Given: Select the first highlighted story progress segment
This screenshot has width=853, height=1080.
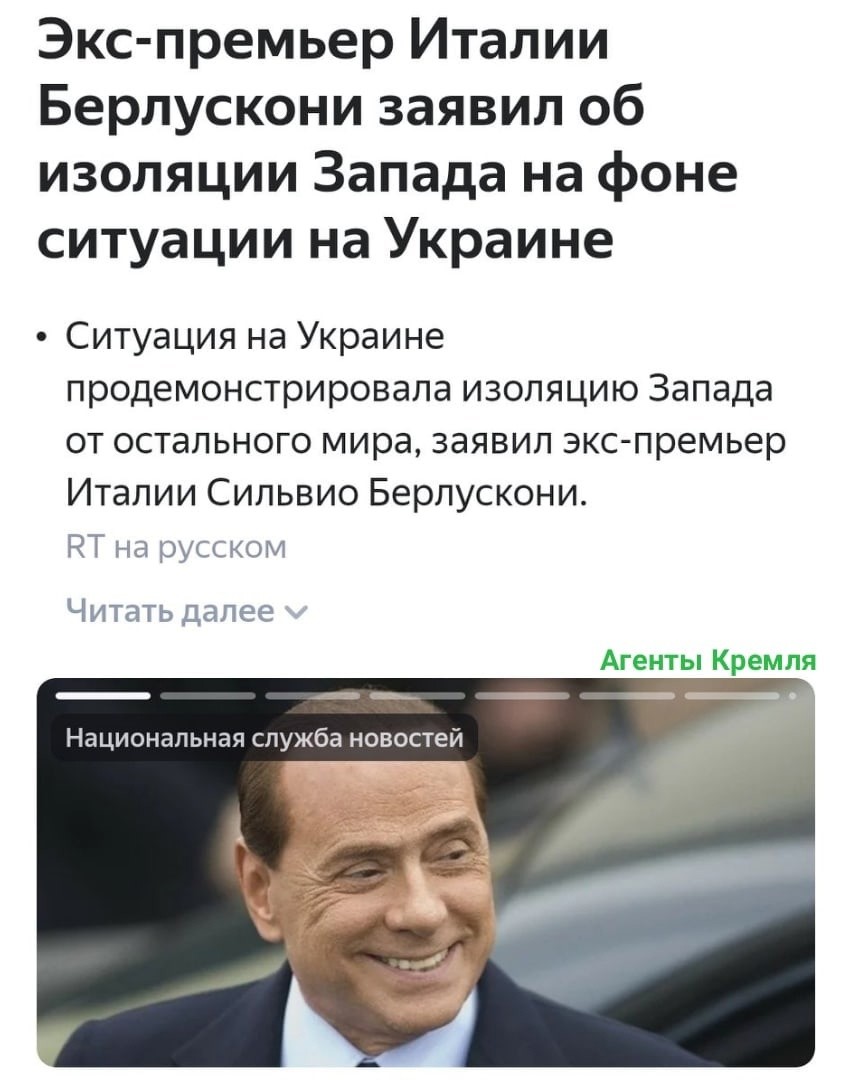Looking at the screenshot, I should (x=101, y=696).
